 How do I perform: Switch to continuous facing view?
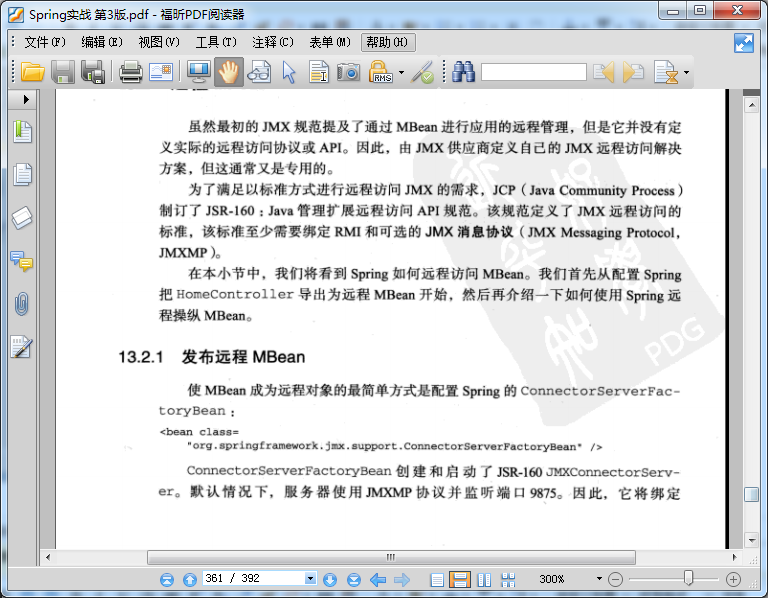(508, 580)
